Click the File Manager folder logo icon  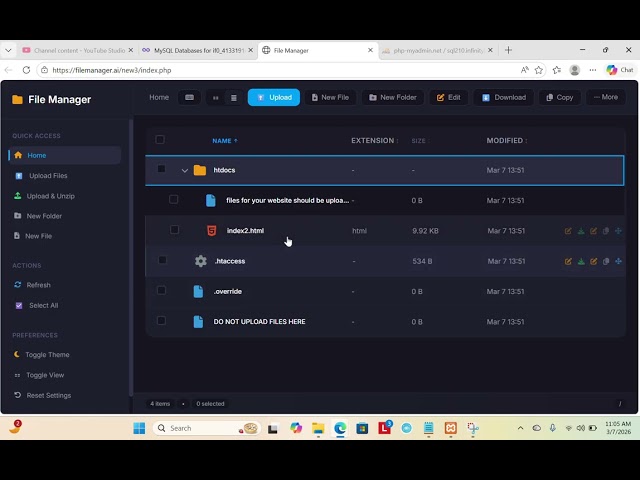click(17, 100)
